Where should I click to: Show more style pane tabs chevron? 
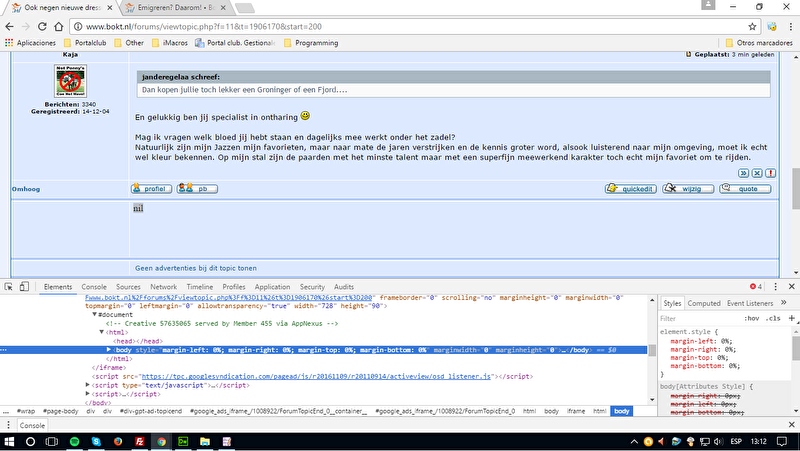[784, 303]
